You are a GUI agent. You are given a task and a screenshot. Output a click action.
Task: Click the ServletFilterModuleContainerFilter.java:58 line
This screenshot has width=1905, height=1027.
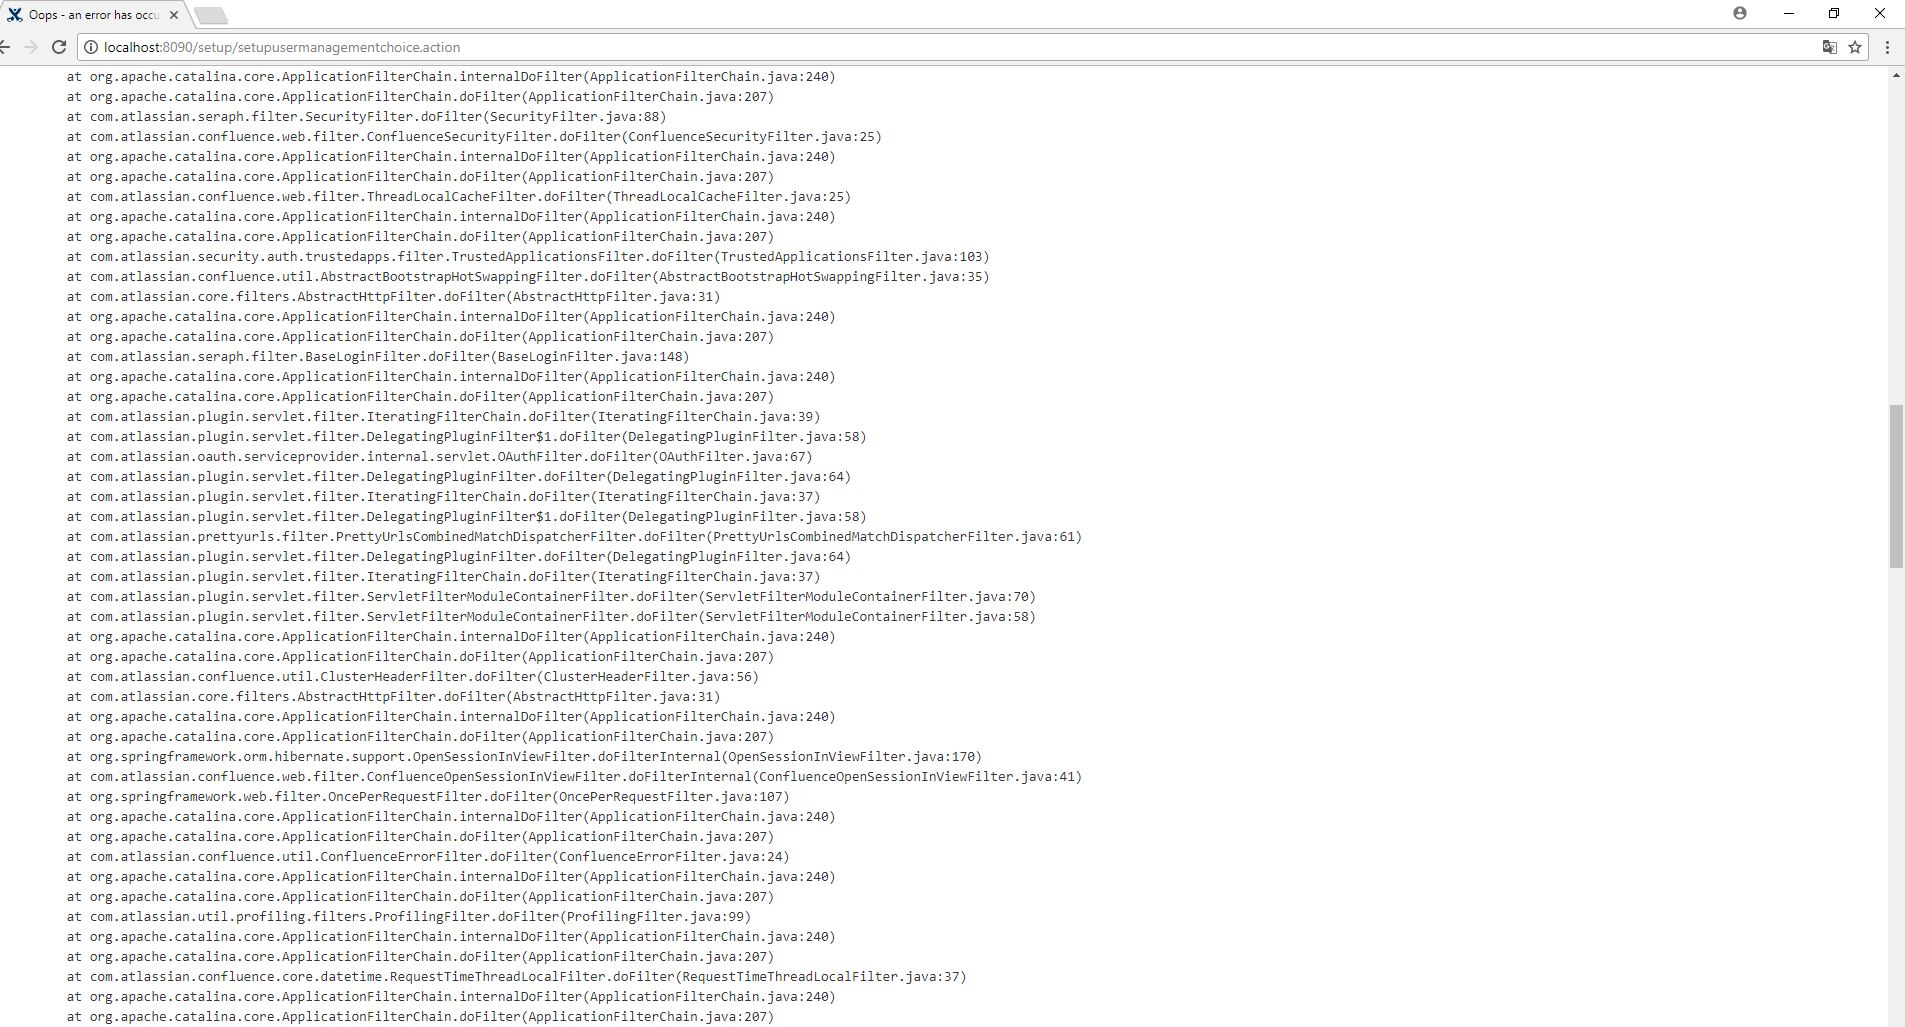pyautogui.click(x=551, y=617)
